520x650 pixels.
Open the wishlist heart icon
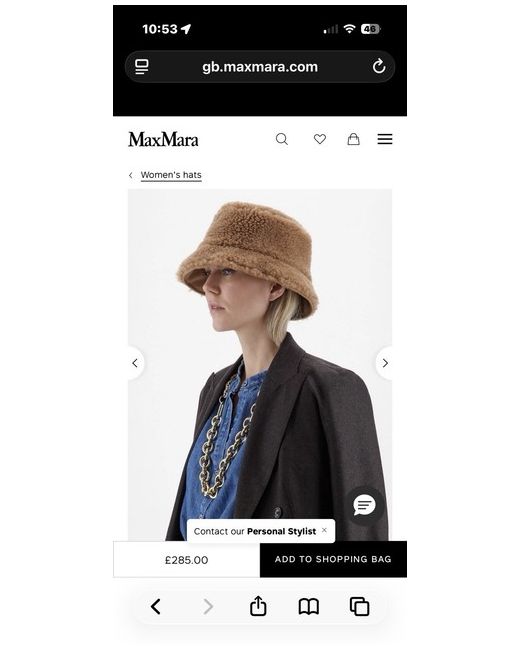[x=320, y=139]
